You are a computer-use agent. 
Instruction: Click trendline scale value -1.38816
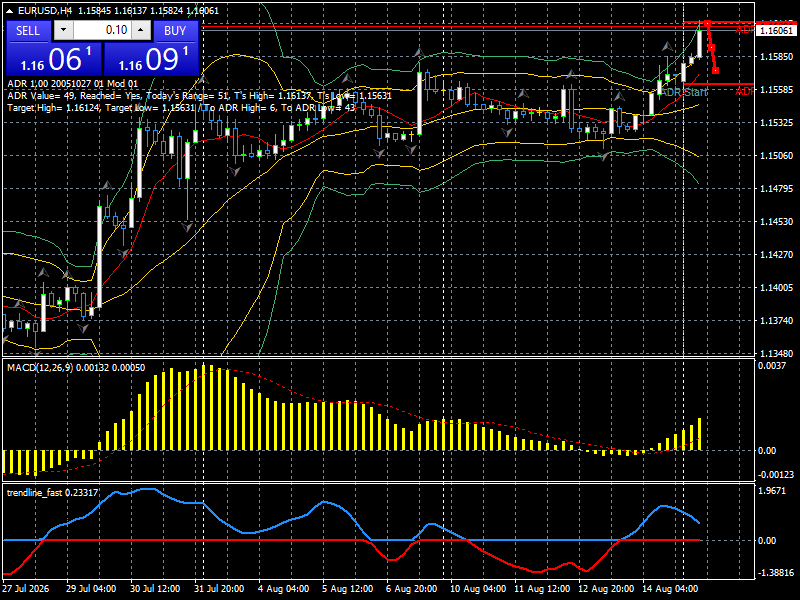point(776,572)
